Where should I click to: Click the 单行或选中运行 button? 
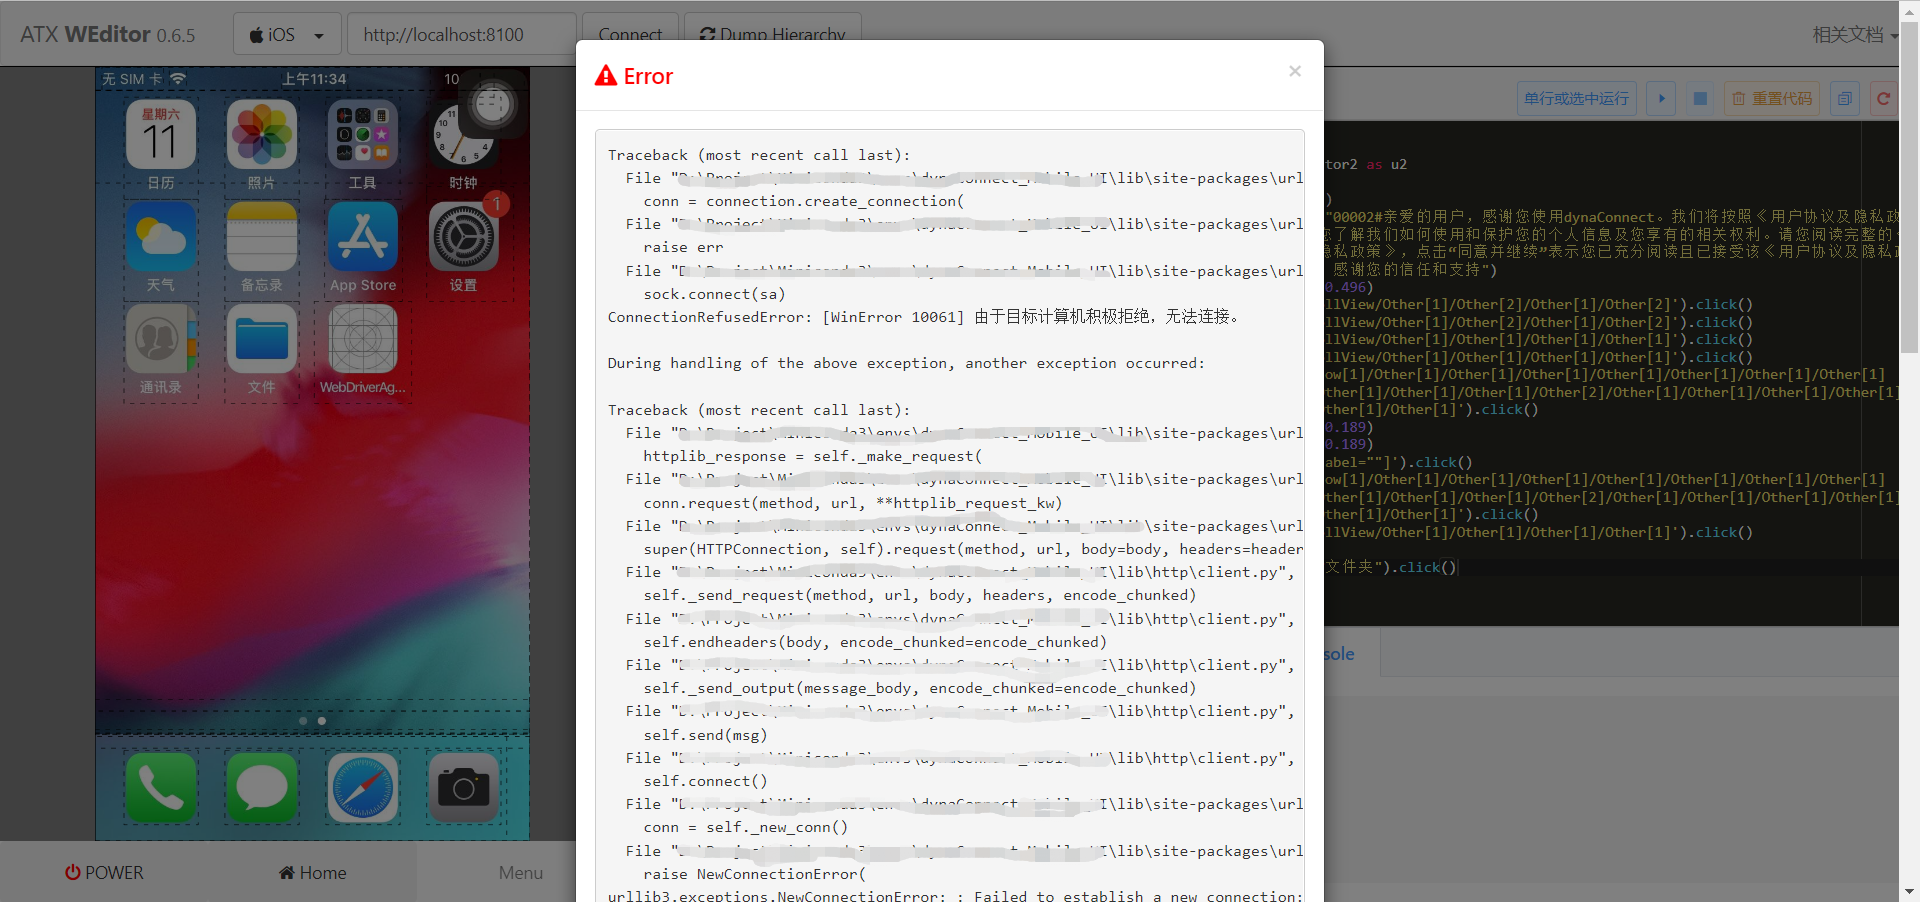1575,98
